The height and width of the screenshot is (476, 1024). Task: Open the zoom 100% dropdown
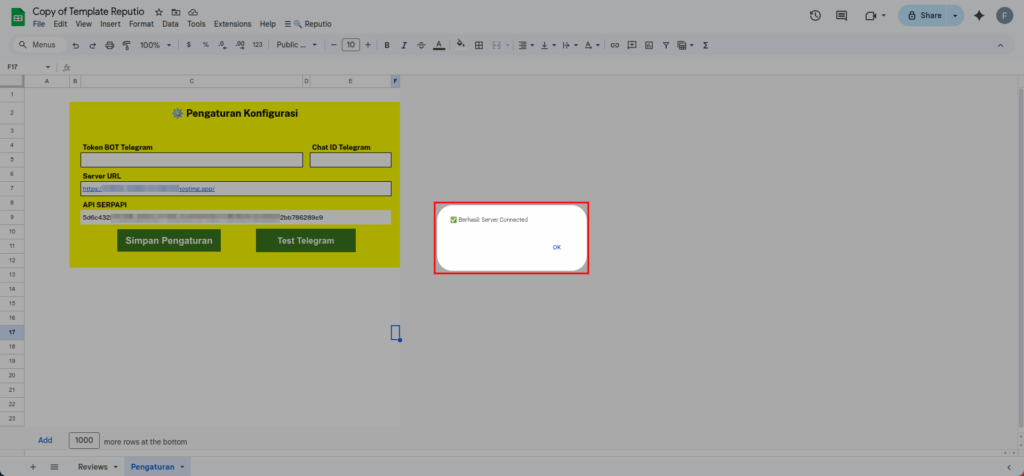click(155, 45)
